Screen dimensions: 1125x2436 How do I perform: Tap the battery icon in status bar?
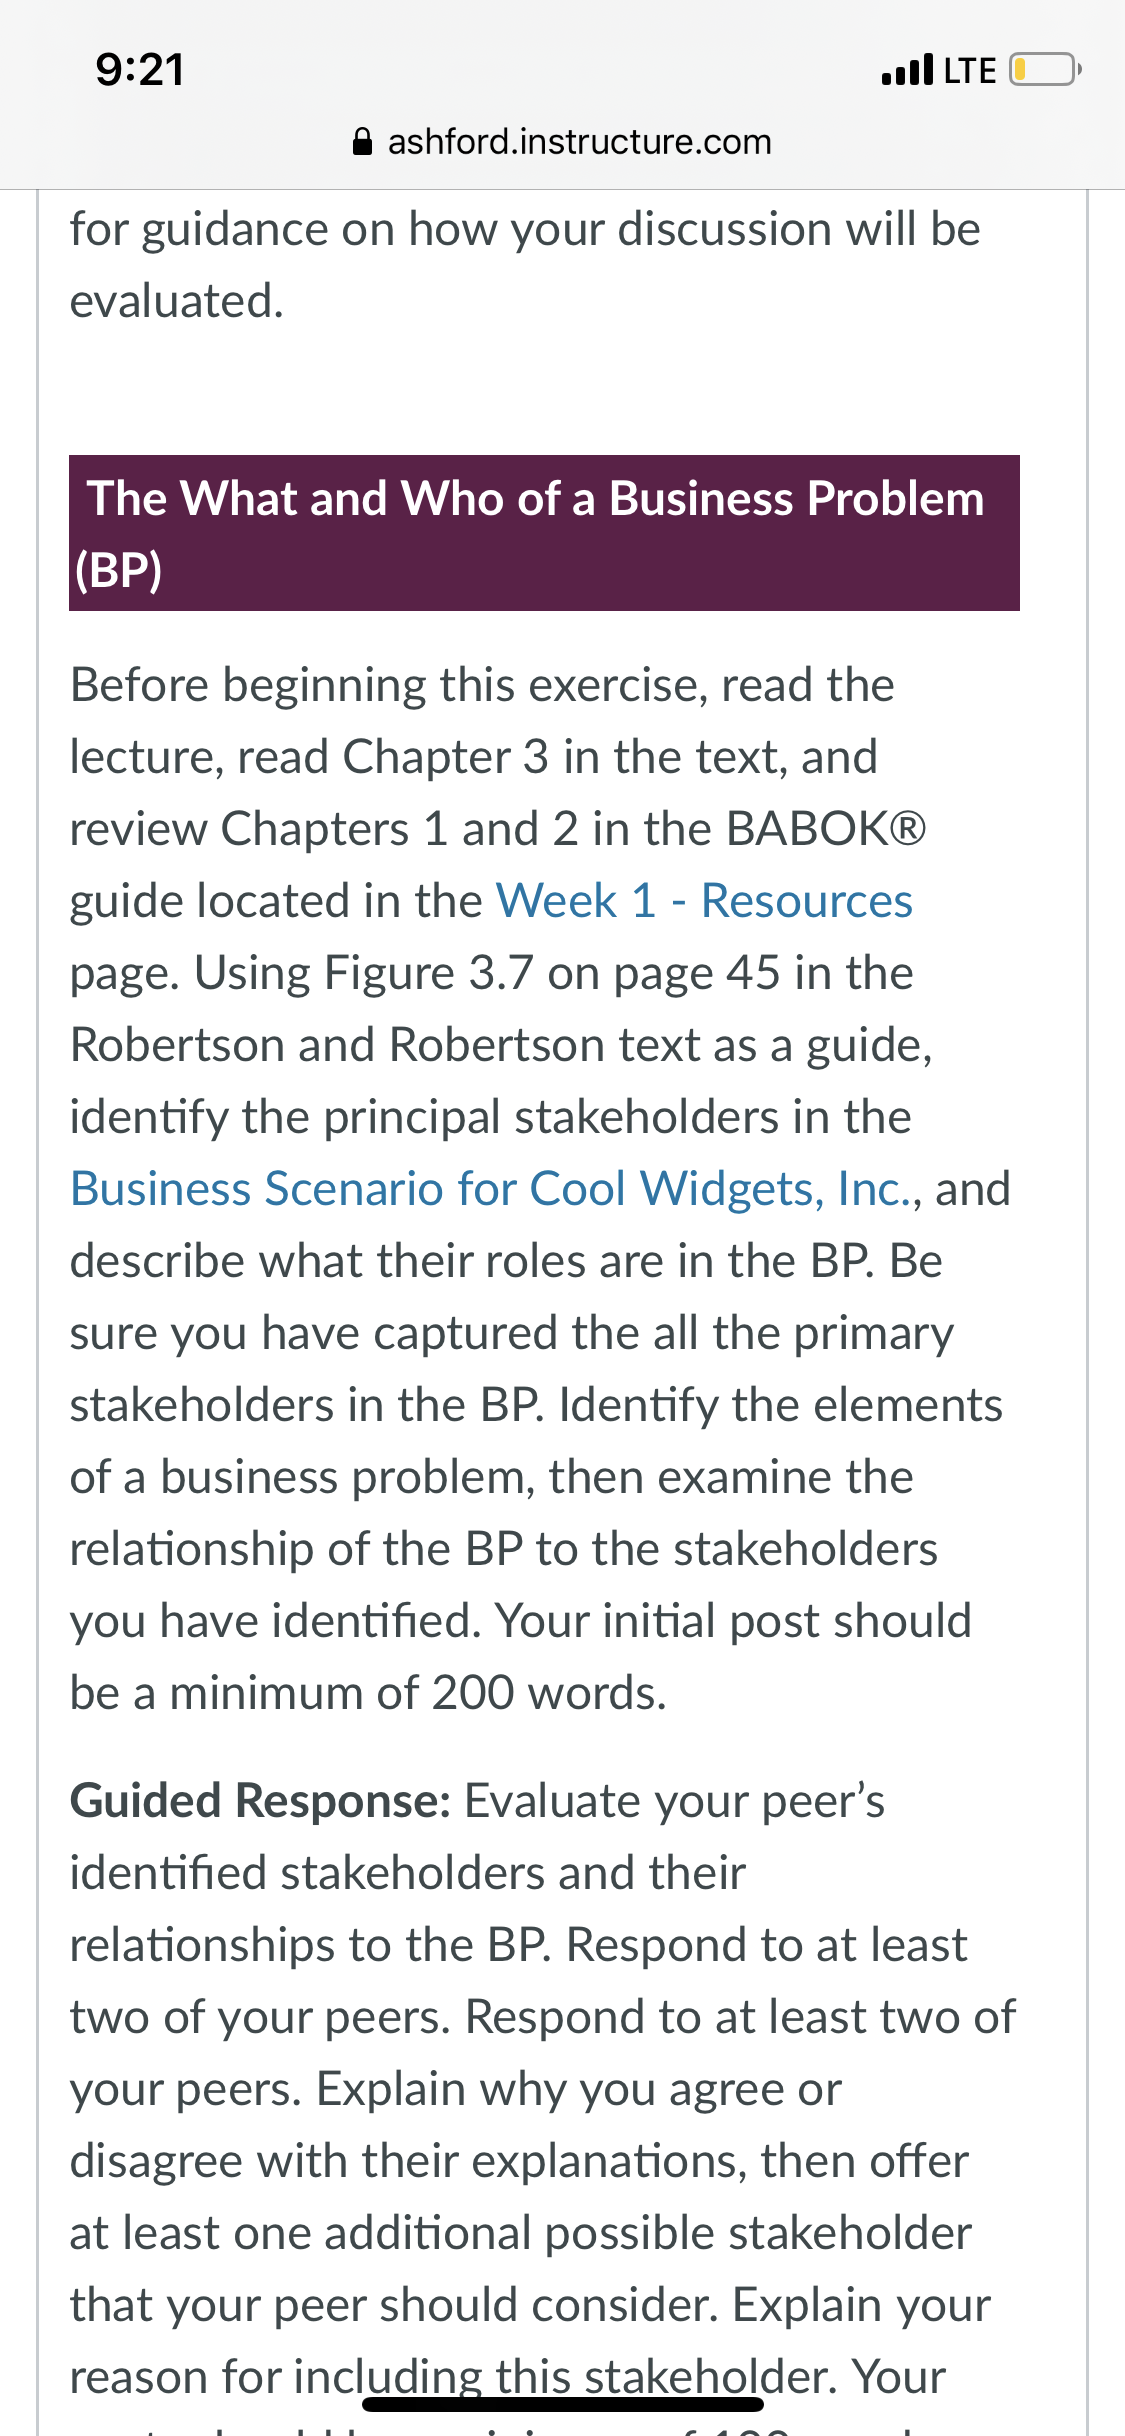(x=1045, y=70)
